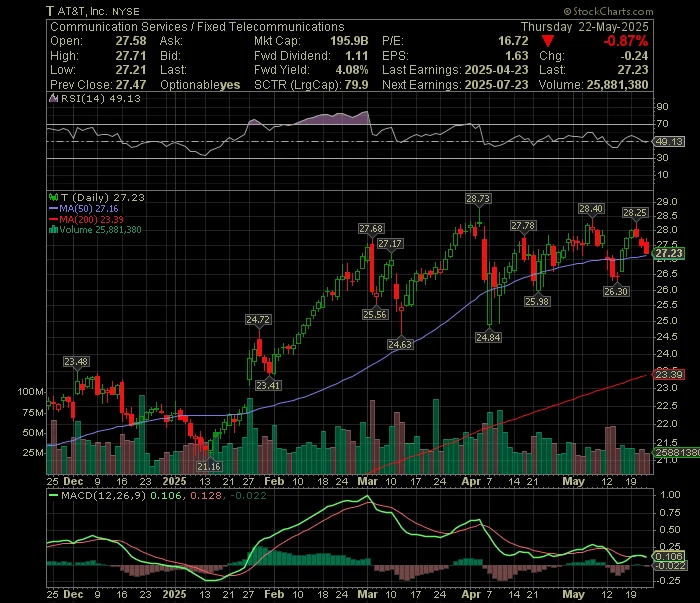Click the header Volume value 25,881,380
This screenshot has width=700, height=603.
[x=617, y=85]
